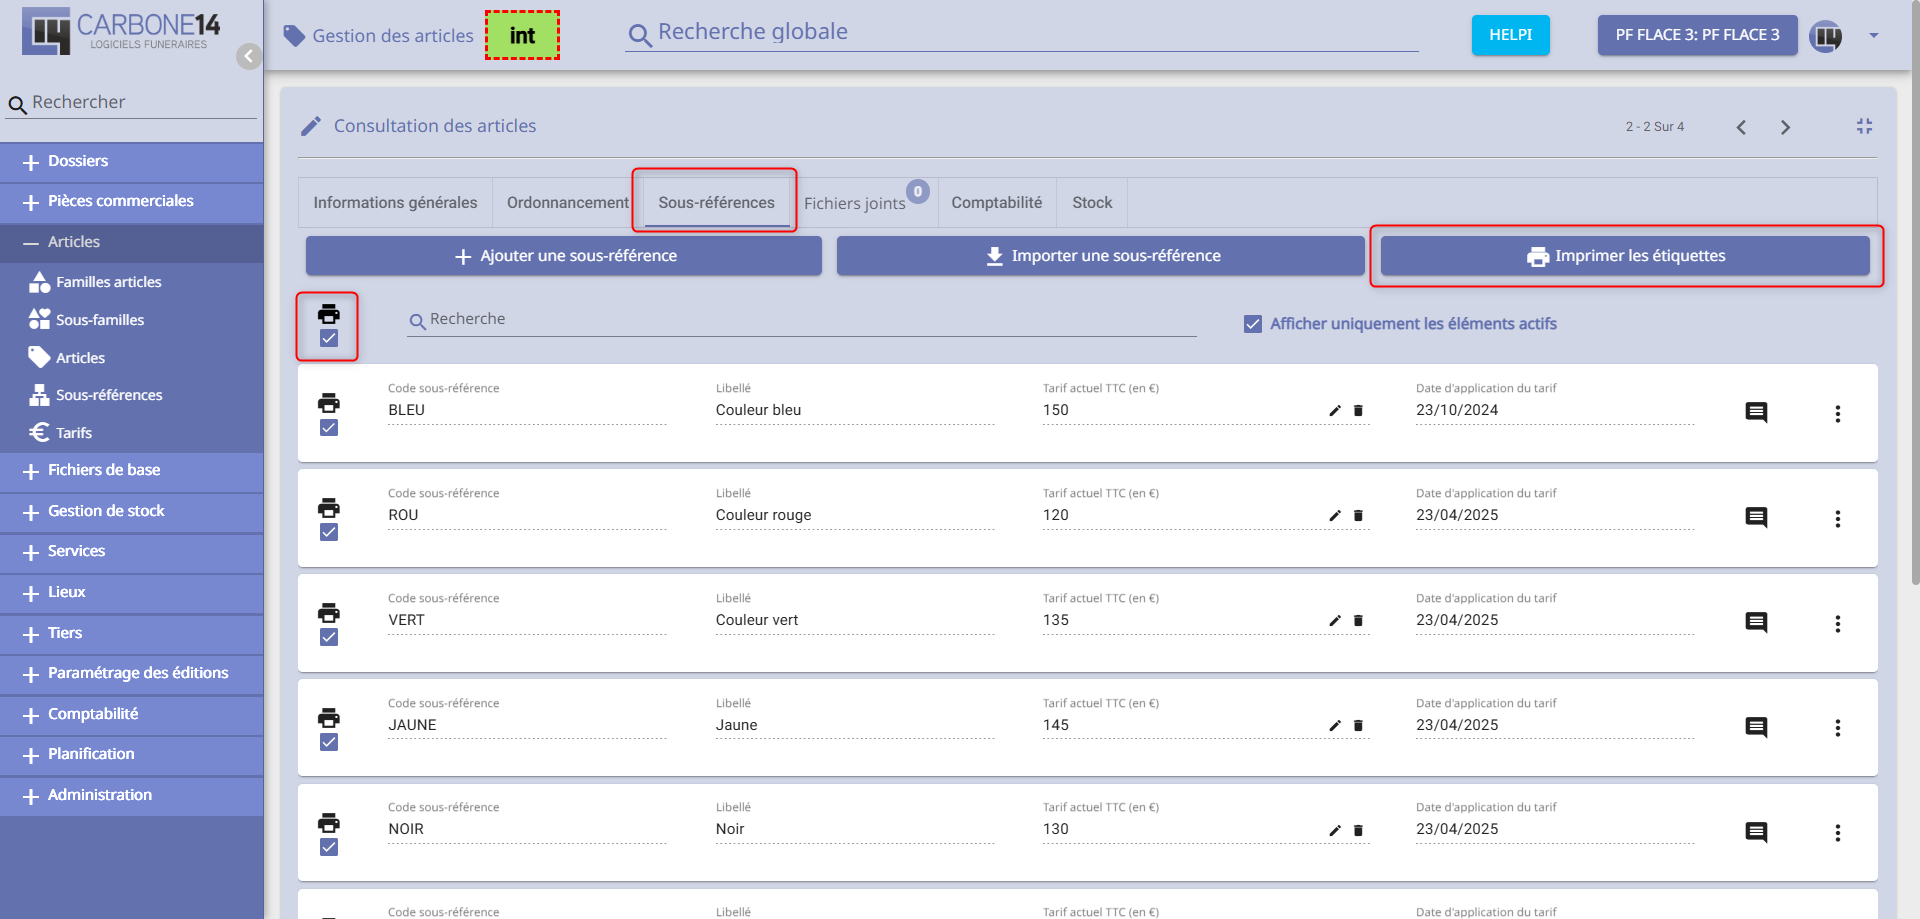
Task: Edit the tarif 120 pencil icon
Action: click(1334, 516)
